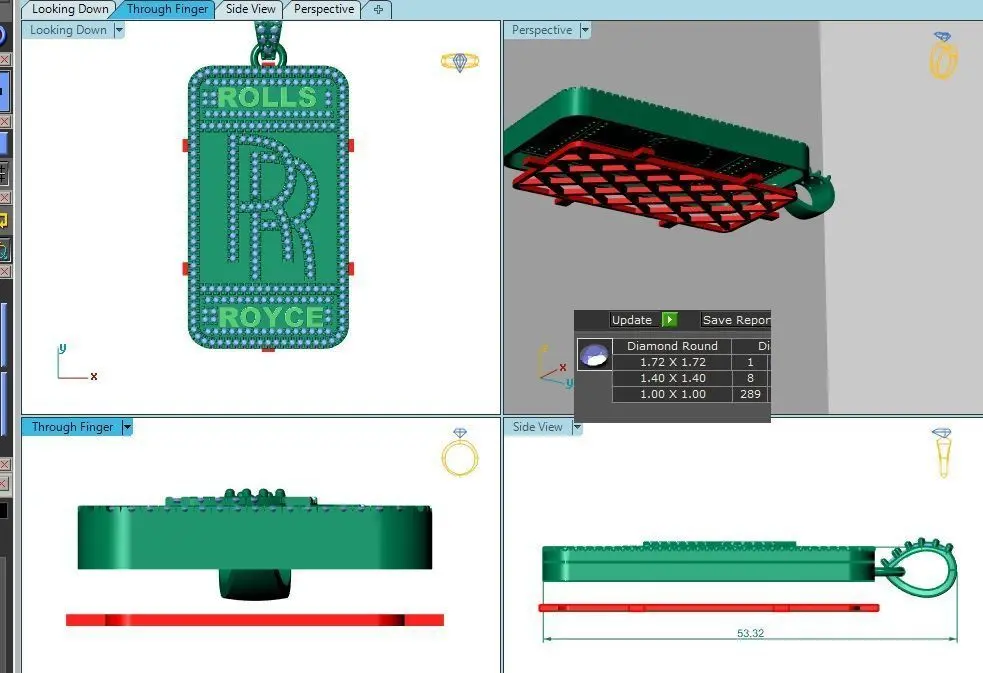Image resolution: width=983 pixels, height=673 pixels.
Task: Click the ring icon in Looking Down viewport
Action: [x=460, y=61]
